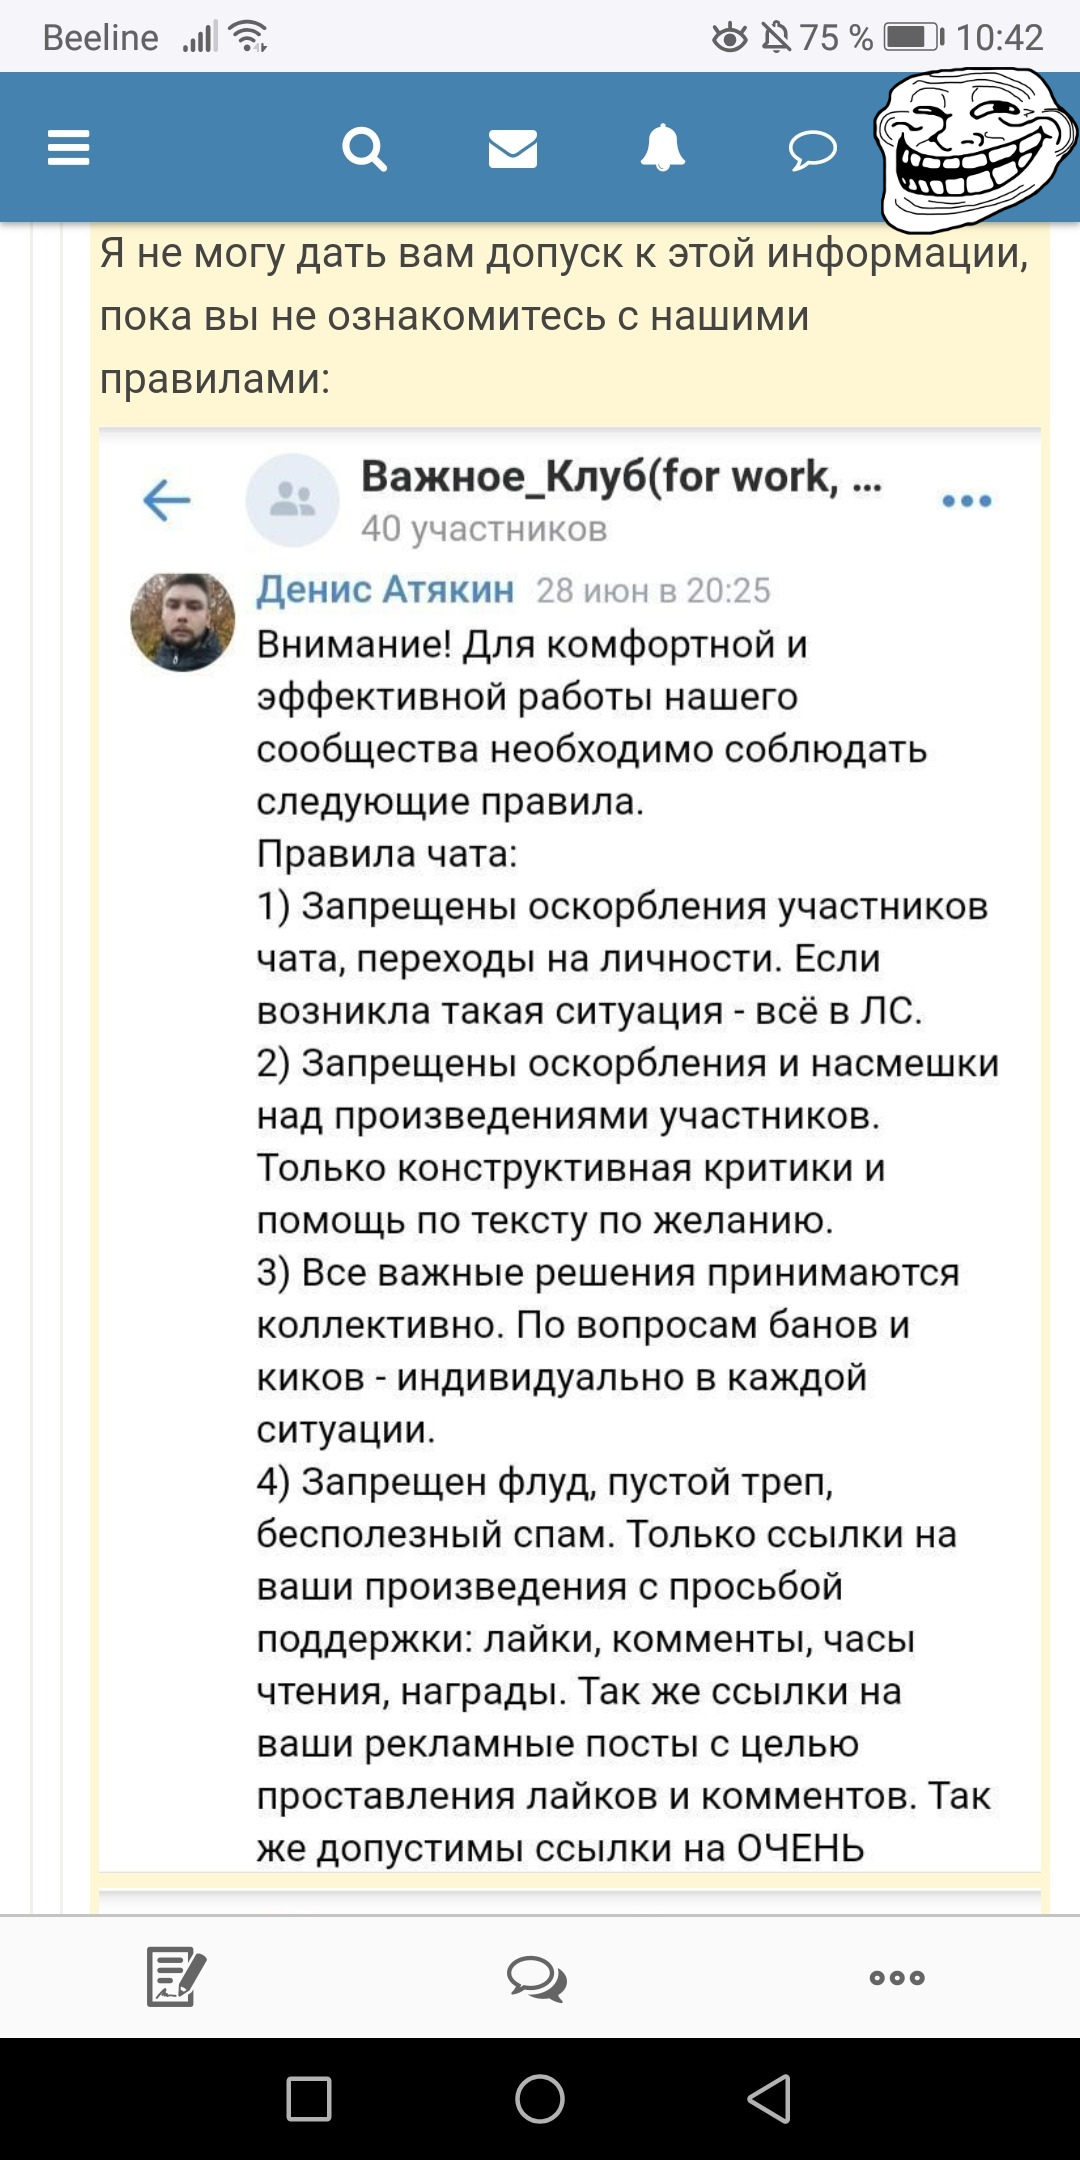Tap the search magnifier icon
The width and height of the screenshot is (1080, 2160).
364,150
